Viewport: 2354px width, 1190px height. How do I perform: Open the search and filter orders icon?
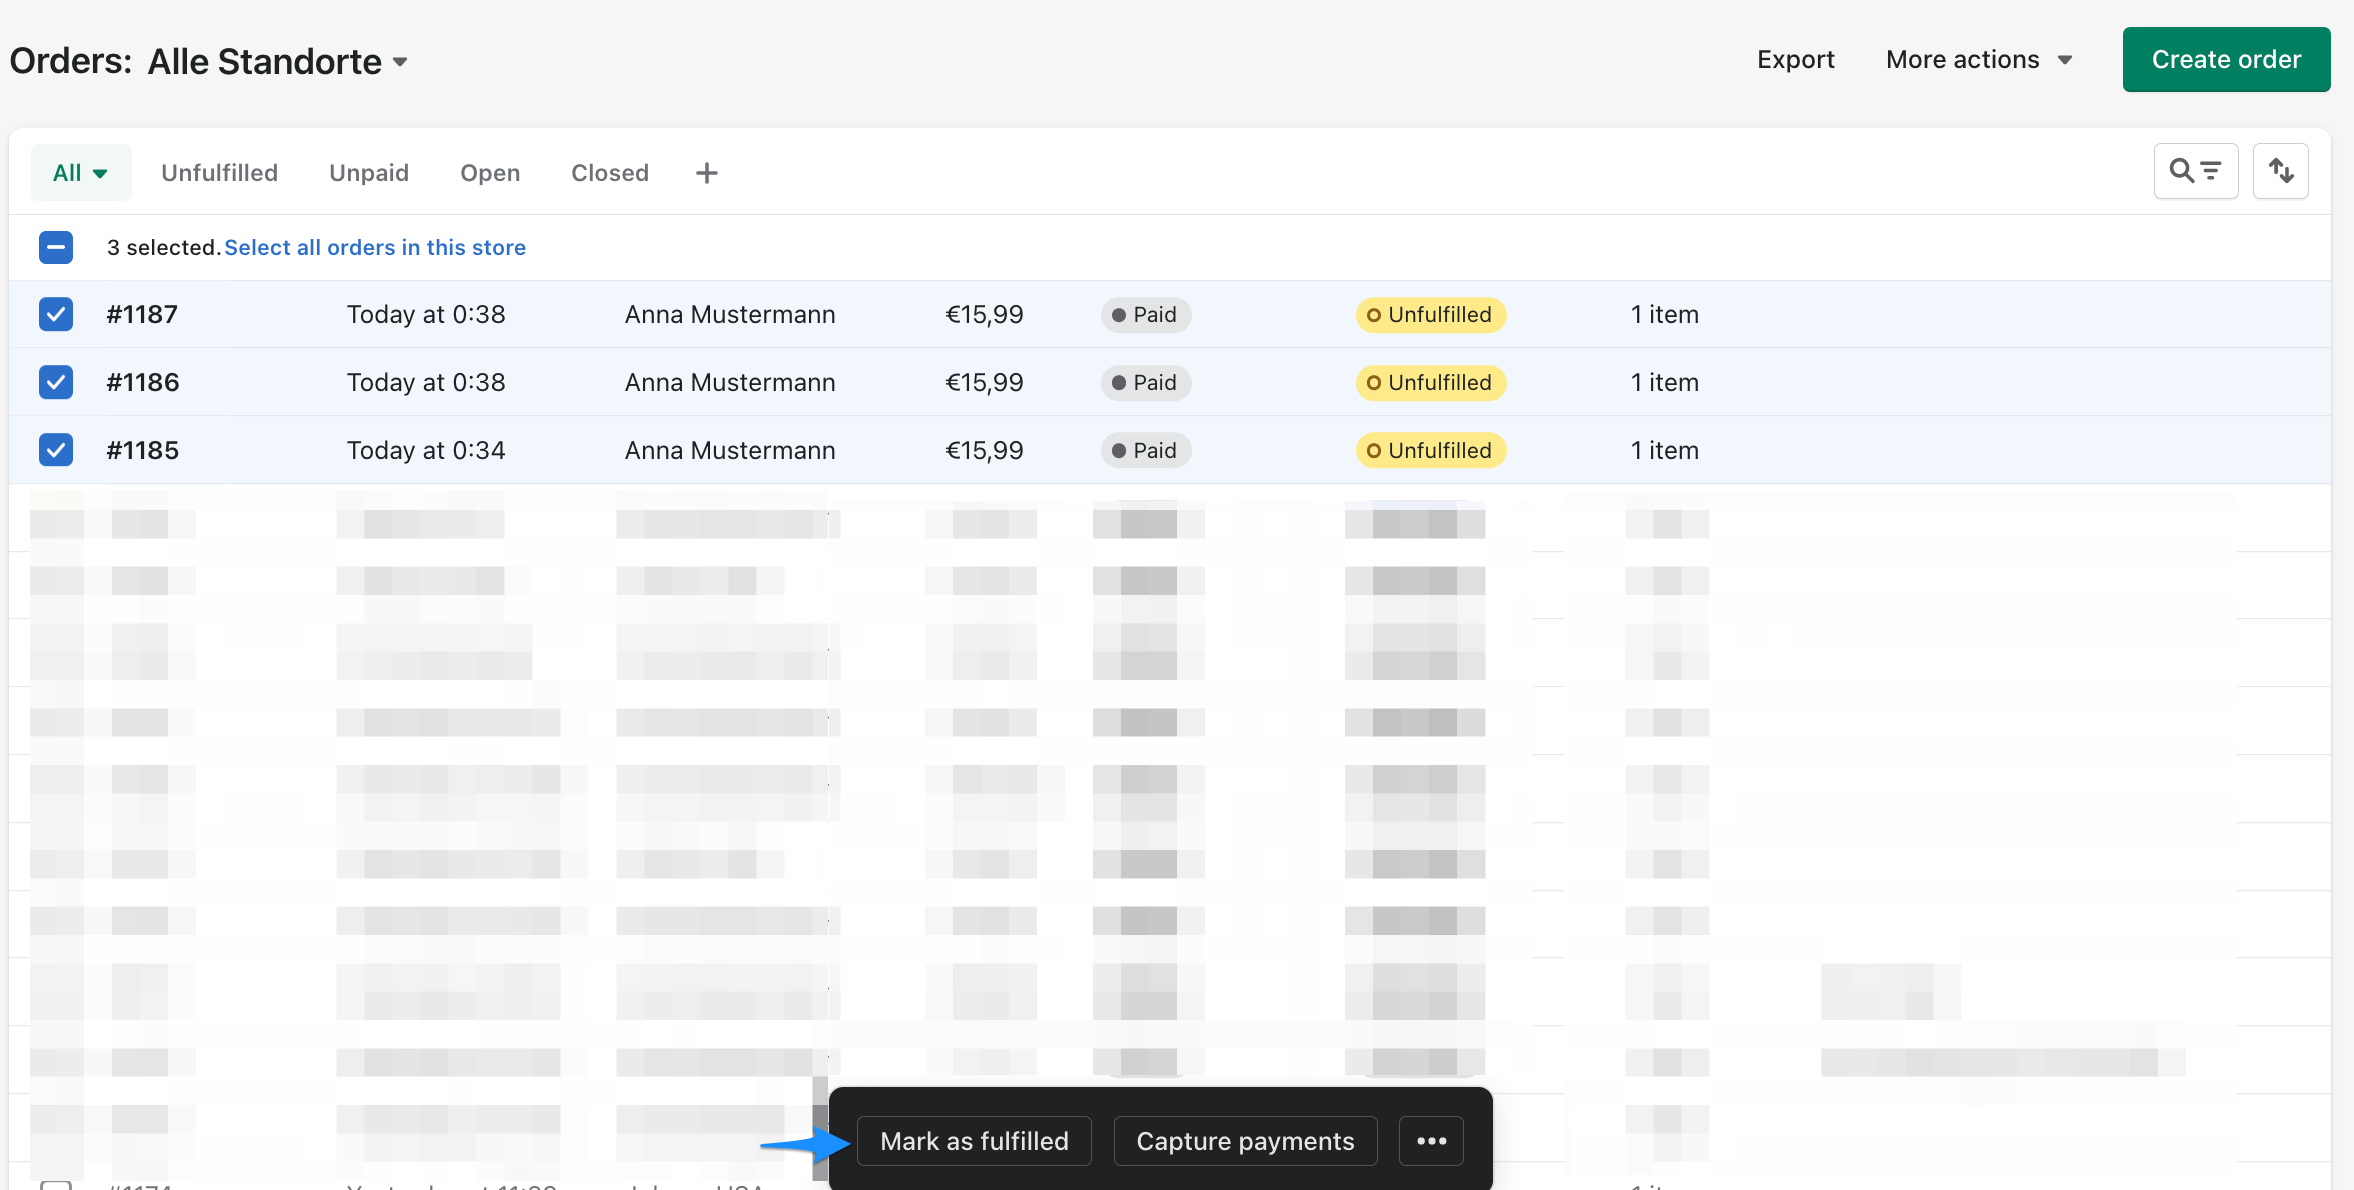tap(2195, 172)
